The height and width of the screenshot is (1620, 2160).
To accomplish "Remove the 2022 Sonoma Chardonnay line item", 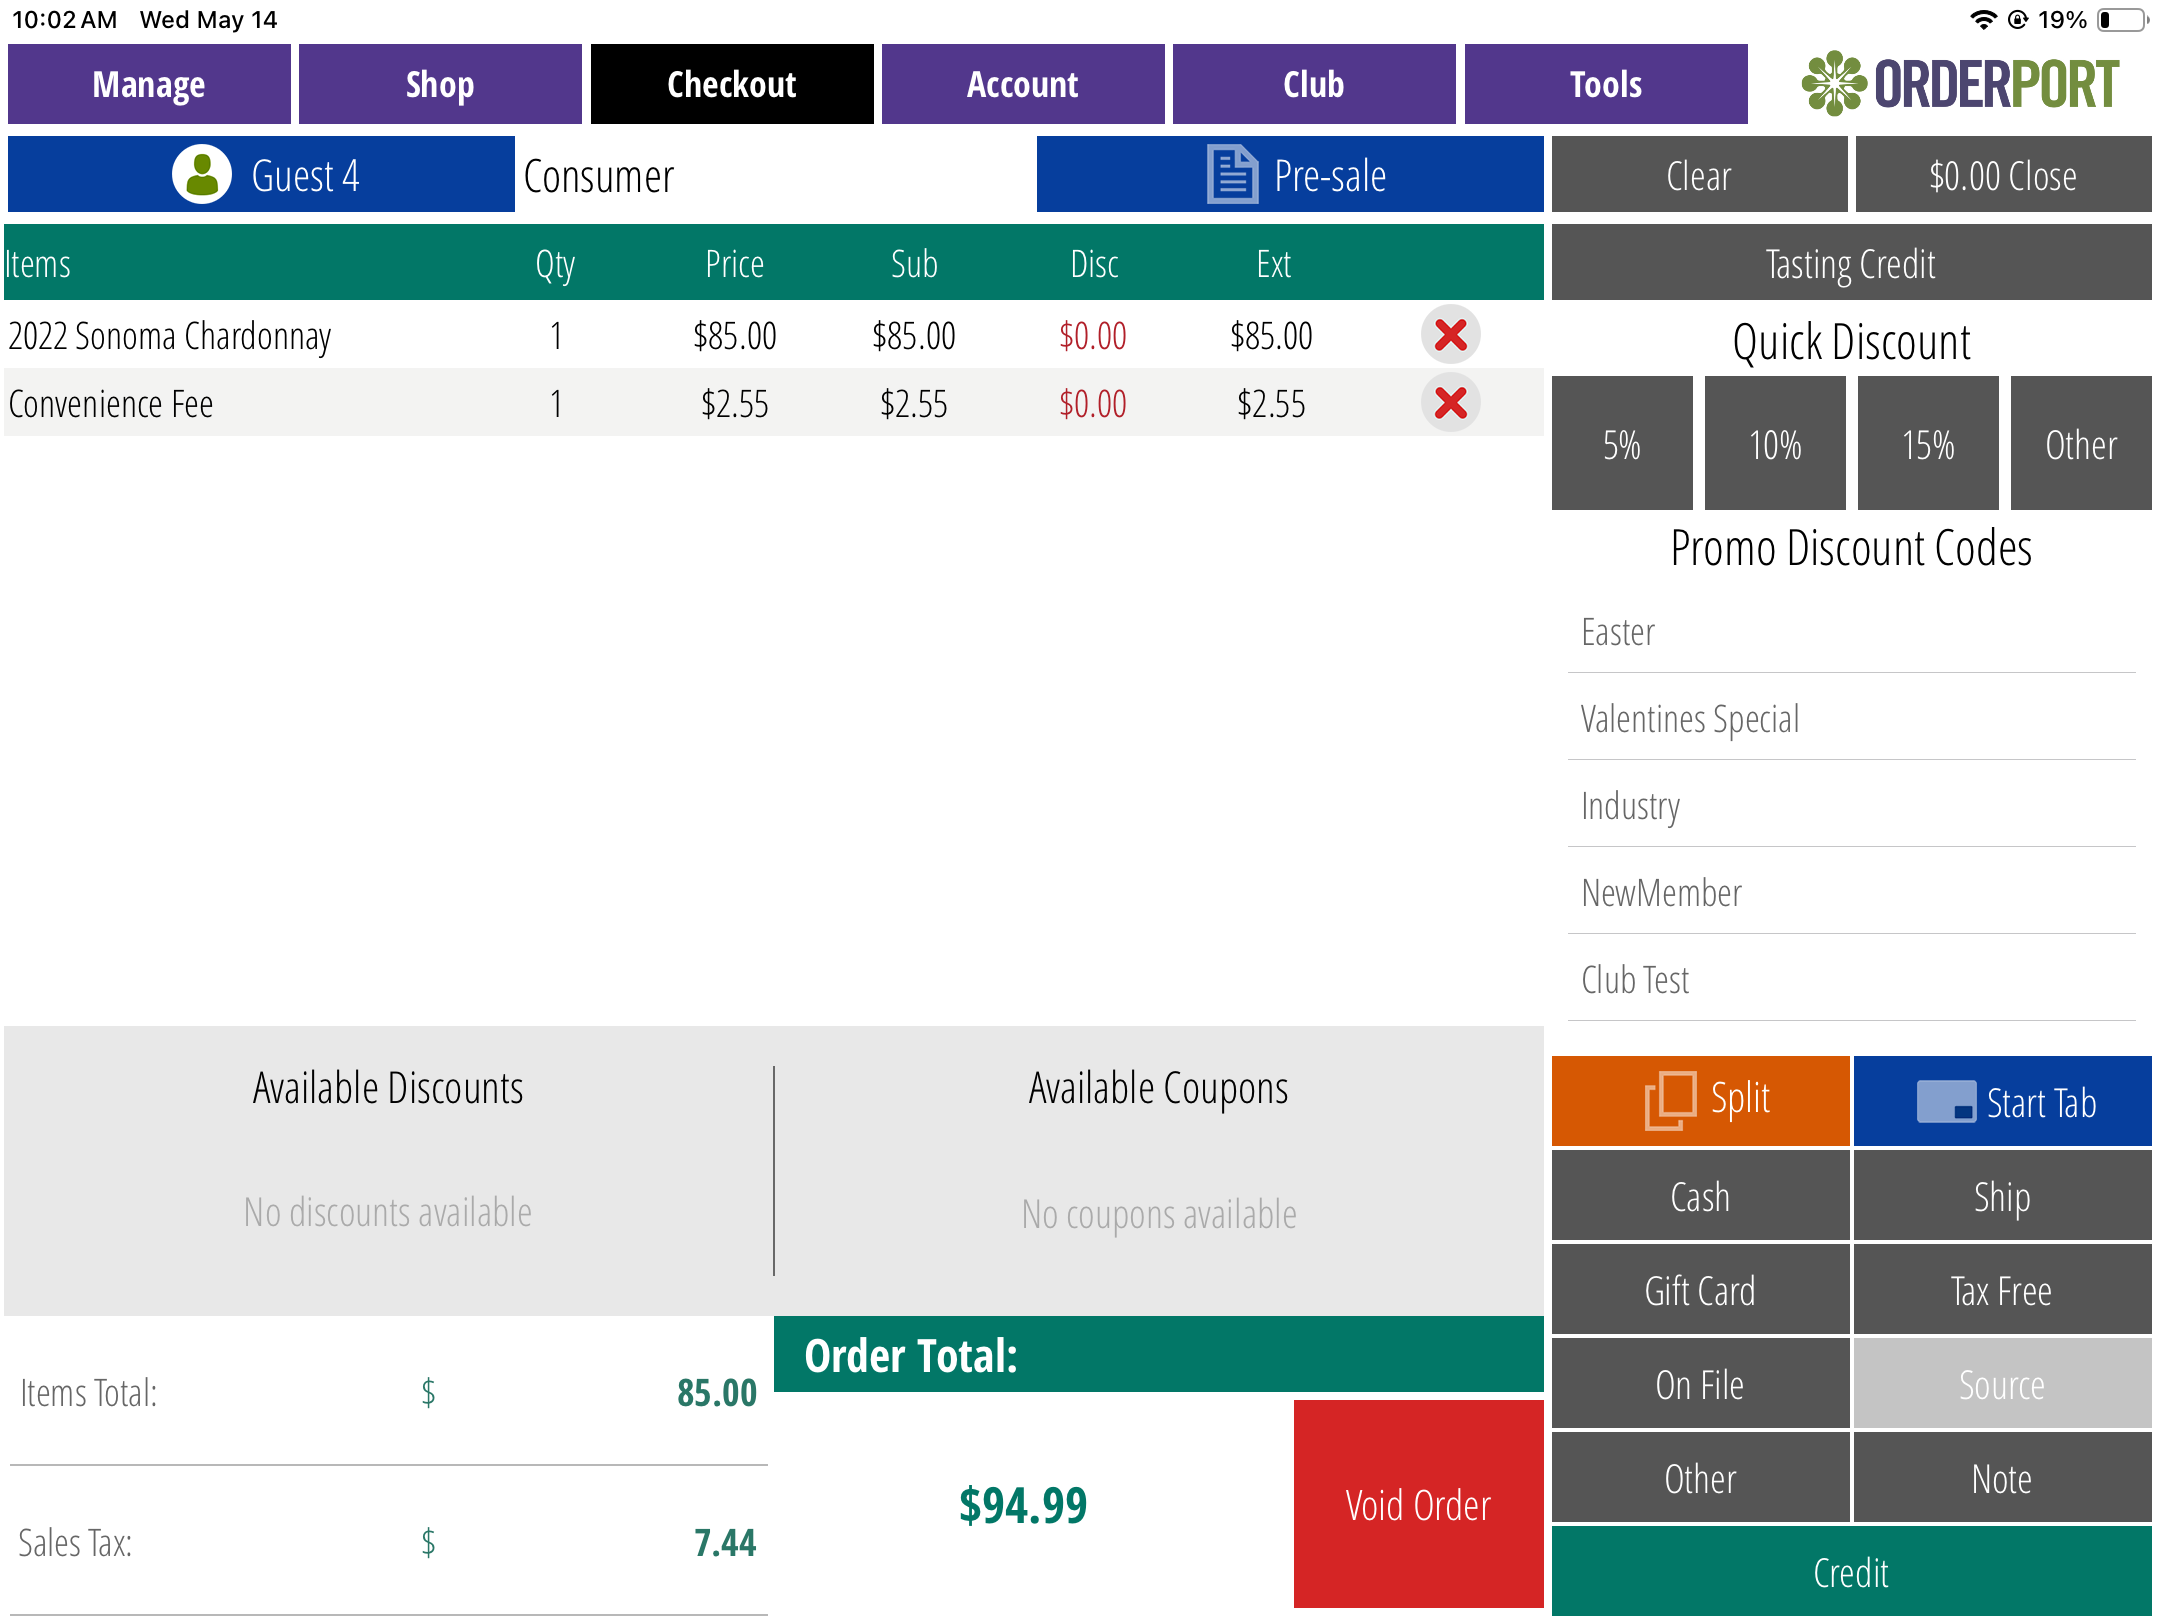I will click(1450, 335).
